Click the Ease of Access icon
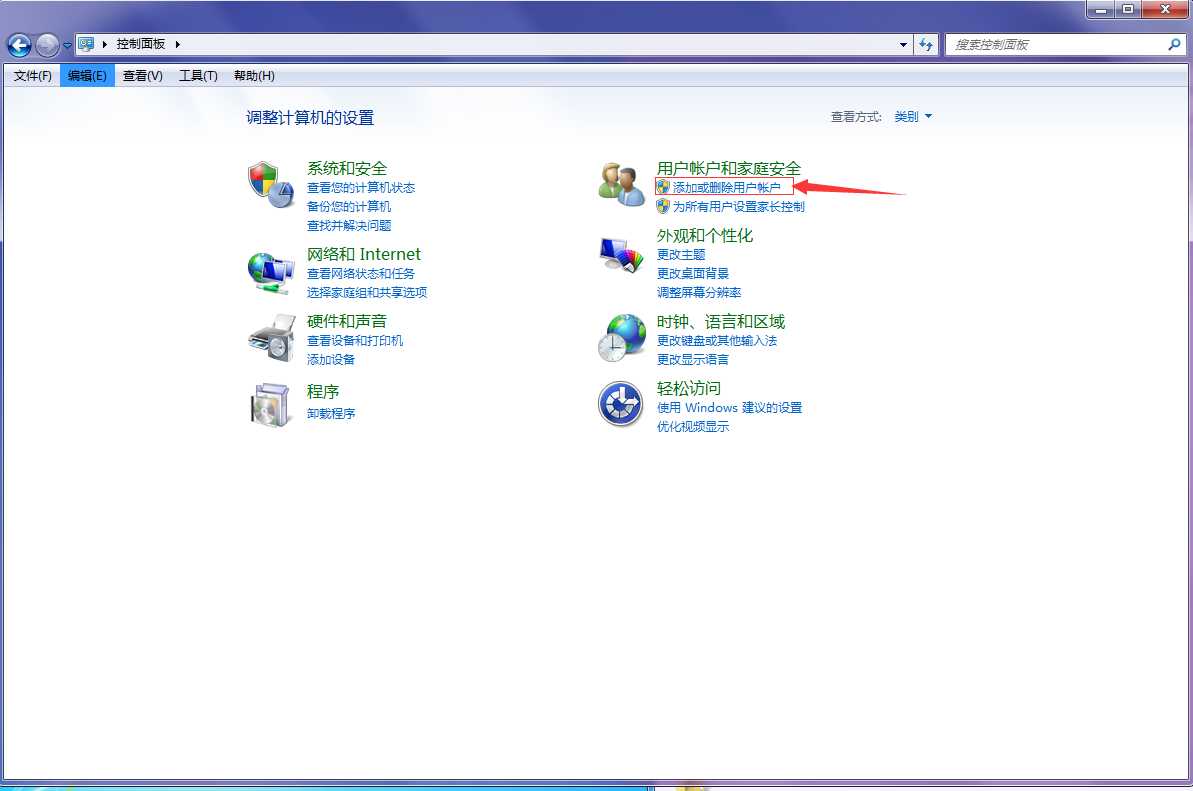The width and height of the screenshot is (1193, 791). [621, 404]
